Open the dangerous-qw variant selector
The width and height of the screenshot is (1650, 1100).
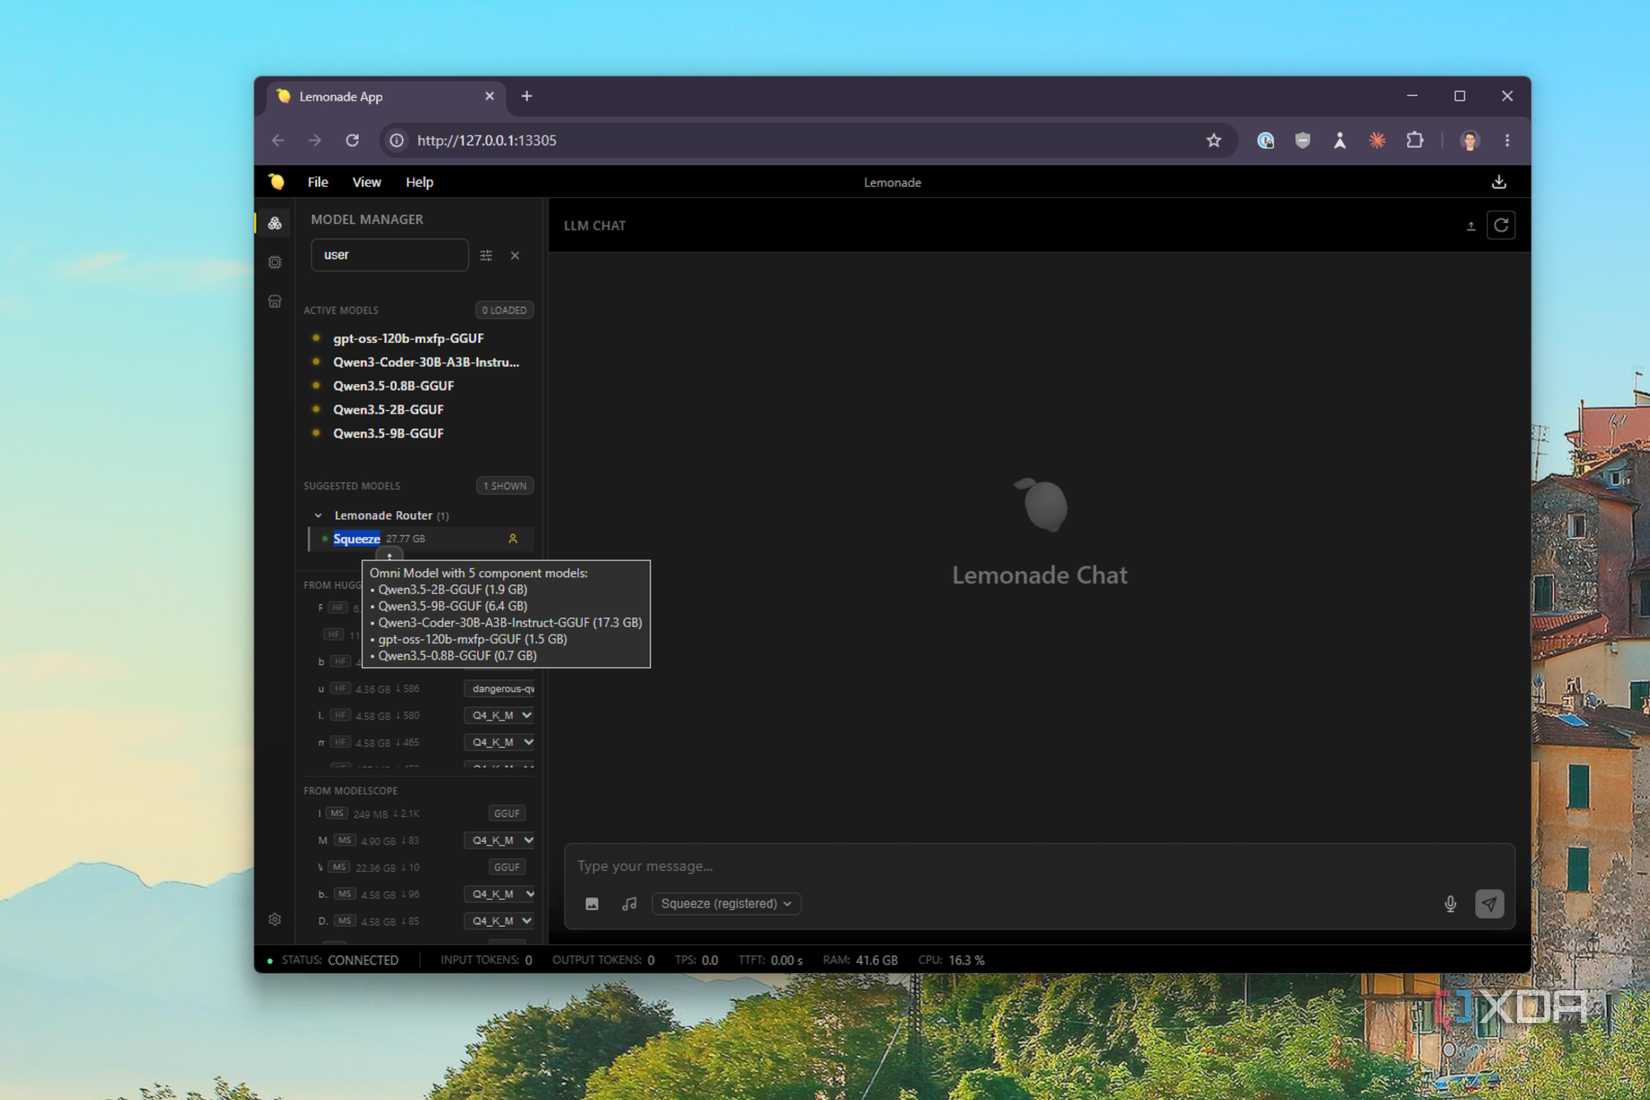coord(499,689)
